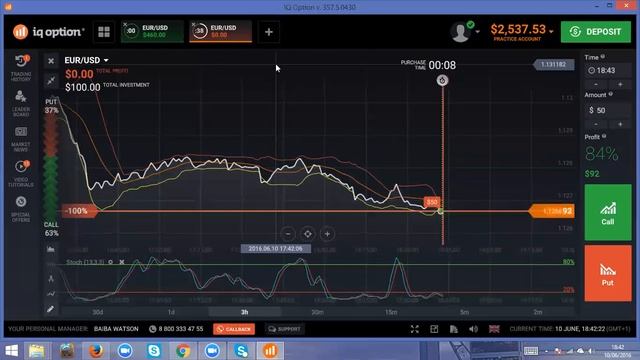
Task: Select the 2m timeframe
Action: pyautogui.click(x=538, y=312)
